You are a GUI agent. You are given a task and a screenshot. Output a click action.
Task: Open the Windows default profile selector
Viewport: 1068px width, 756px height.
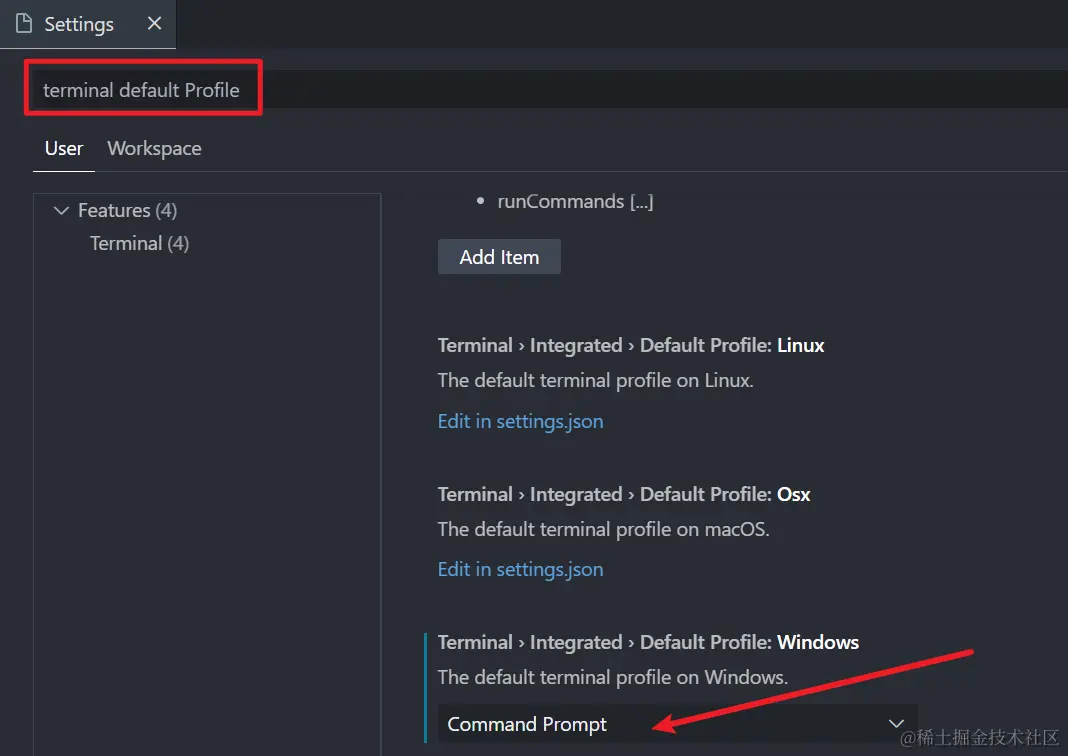coord(670,723)
